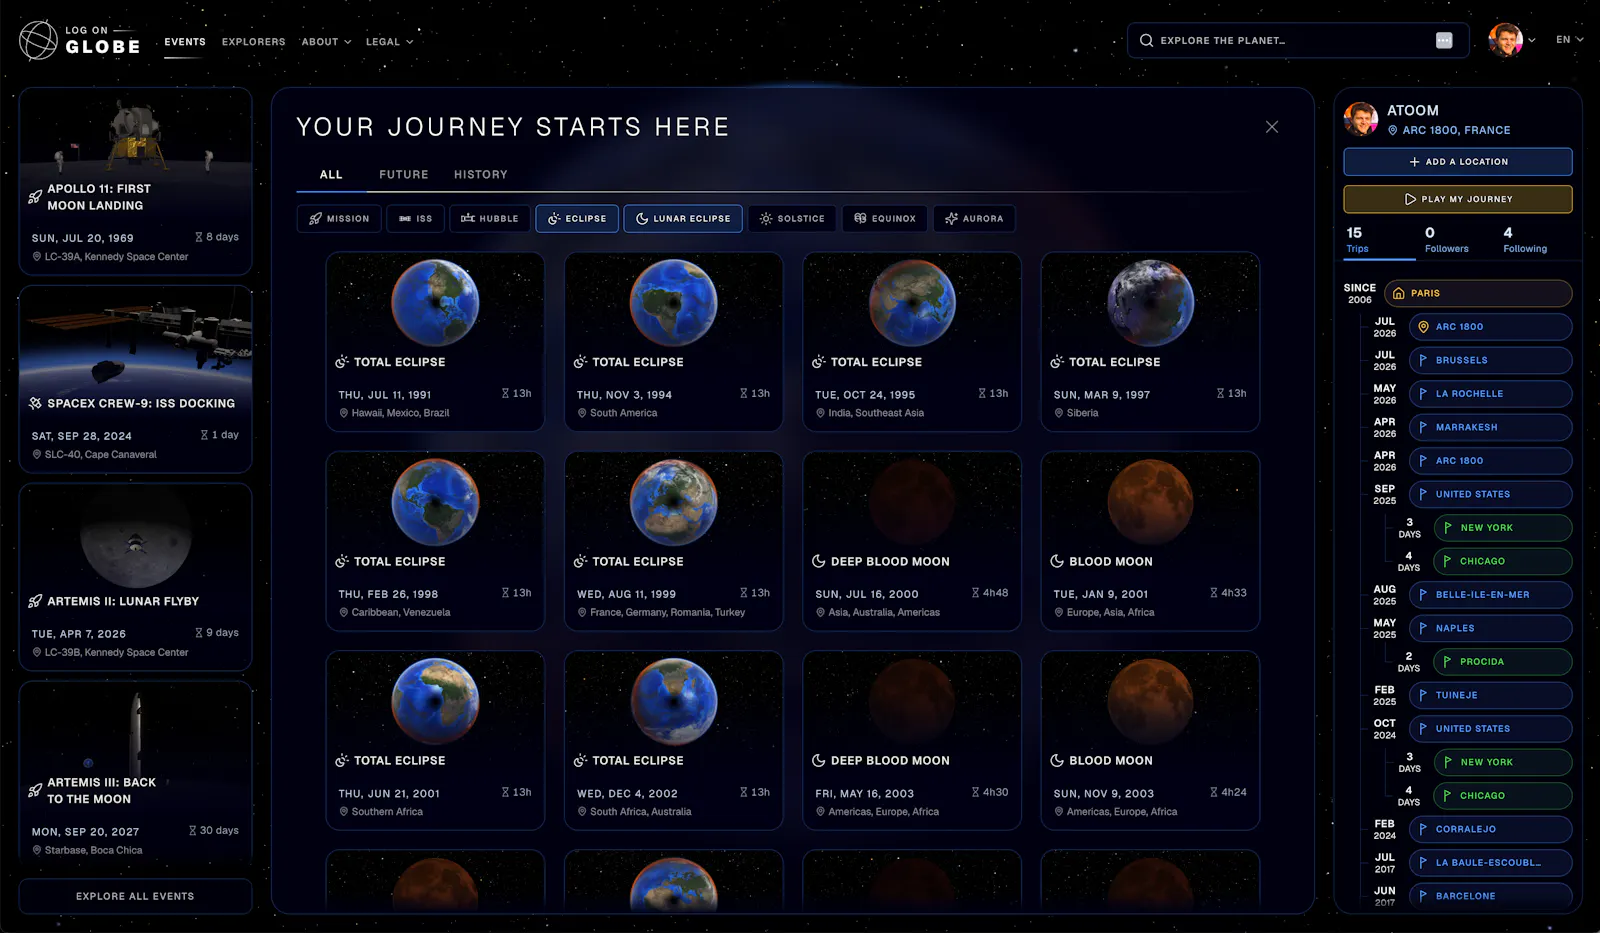The height and width of the screenshot is (933, 1600).
Task: Close the Your Journey panel
Action: (x=1272, y=127)
